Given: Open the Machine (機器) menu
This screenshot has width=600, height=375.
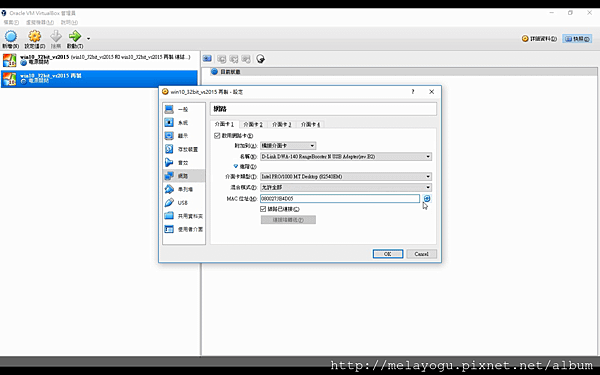Looking at the screenshot, I should [40, 23].
